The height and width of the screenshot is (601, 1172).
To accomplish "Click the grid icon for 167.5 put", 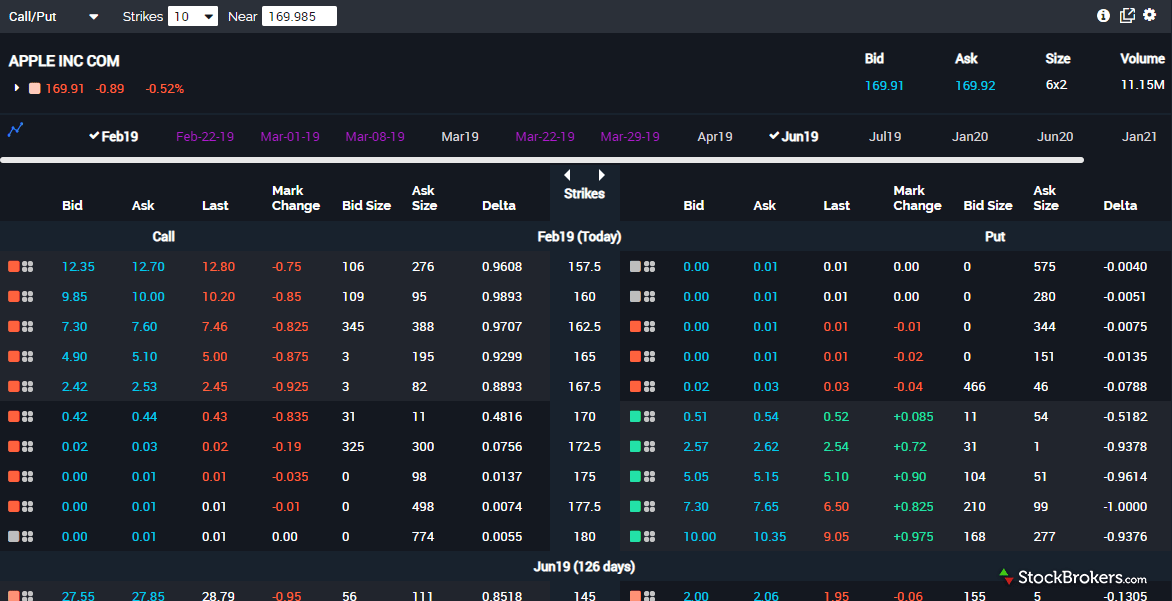I will (650, 386).
